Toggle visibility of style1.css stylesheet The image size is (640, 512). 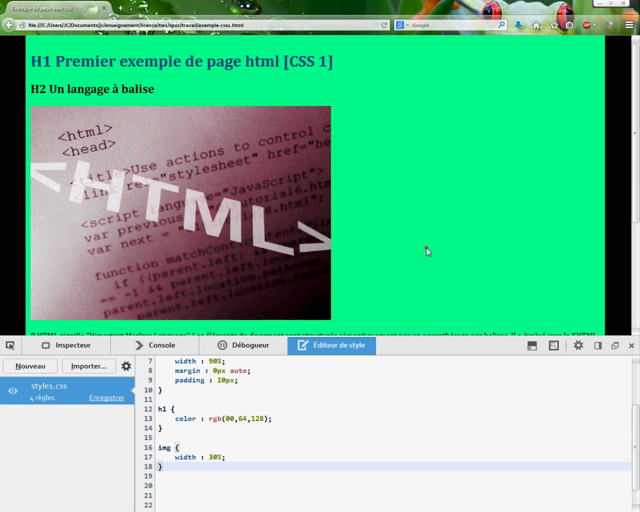[x=13, y=391]
